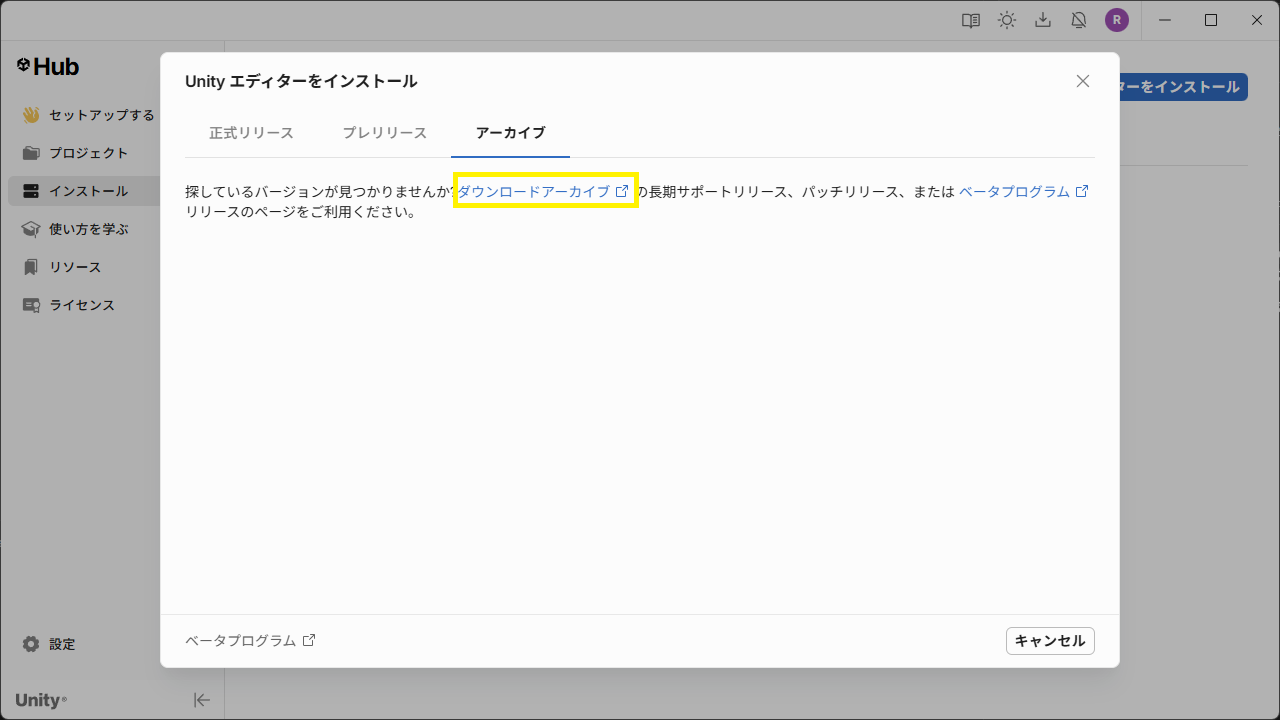Screen dimensions: 1280x720
Task: Switch to the 正式リリース tab
Action: tap(251, 133)
